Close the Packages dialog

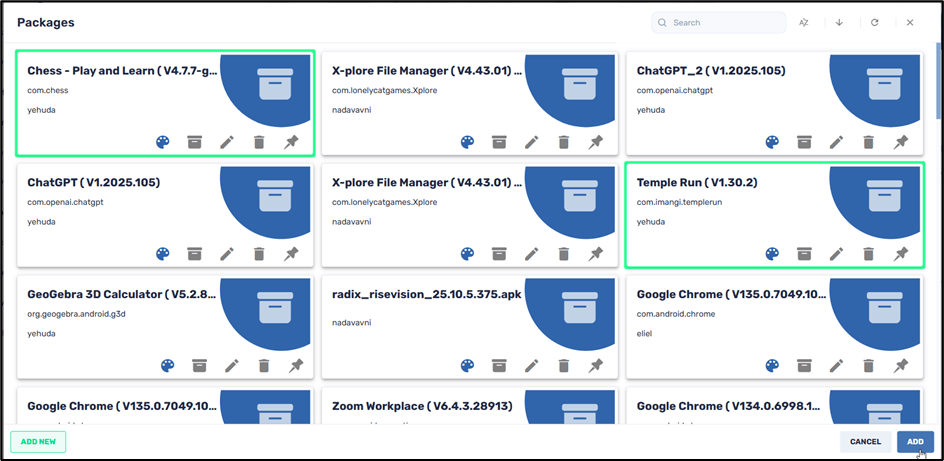pyautogui.click(x=910, y=22)
